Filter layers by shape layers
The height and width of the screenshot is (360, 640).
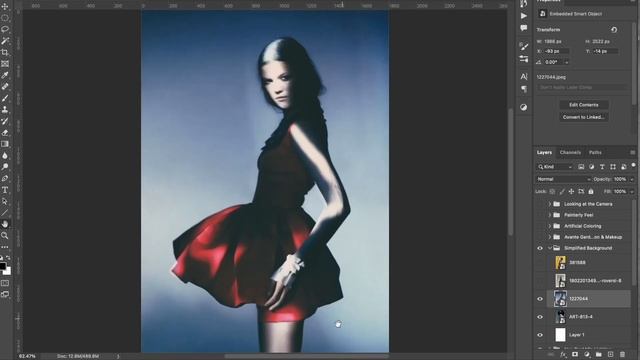click(x=613, y=167)
